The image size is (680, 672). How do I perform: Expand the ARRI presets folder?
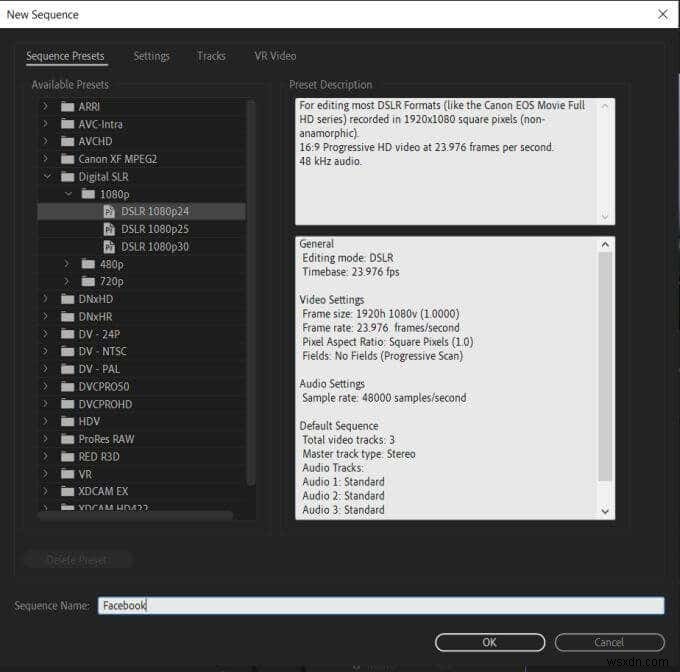coord(45,106)
